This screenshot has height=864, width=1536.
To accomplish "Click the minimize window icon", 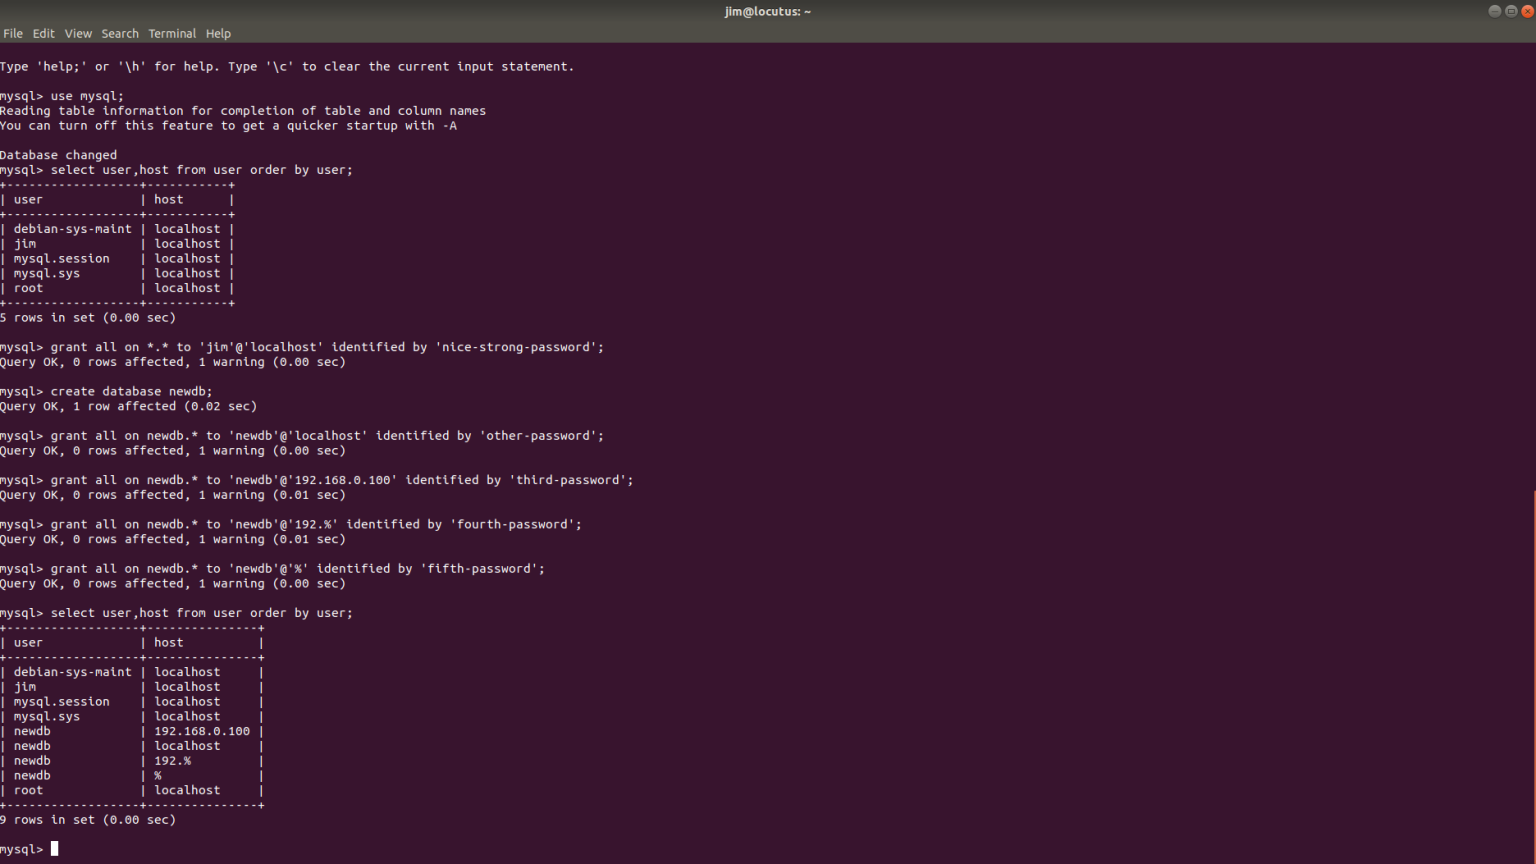I will pyautogui.click(x=1494, y=11).
